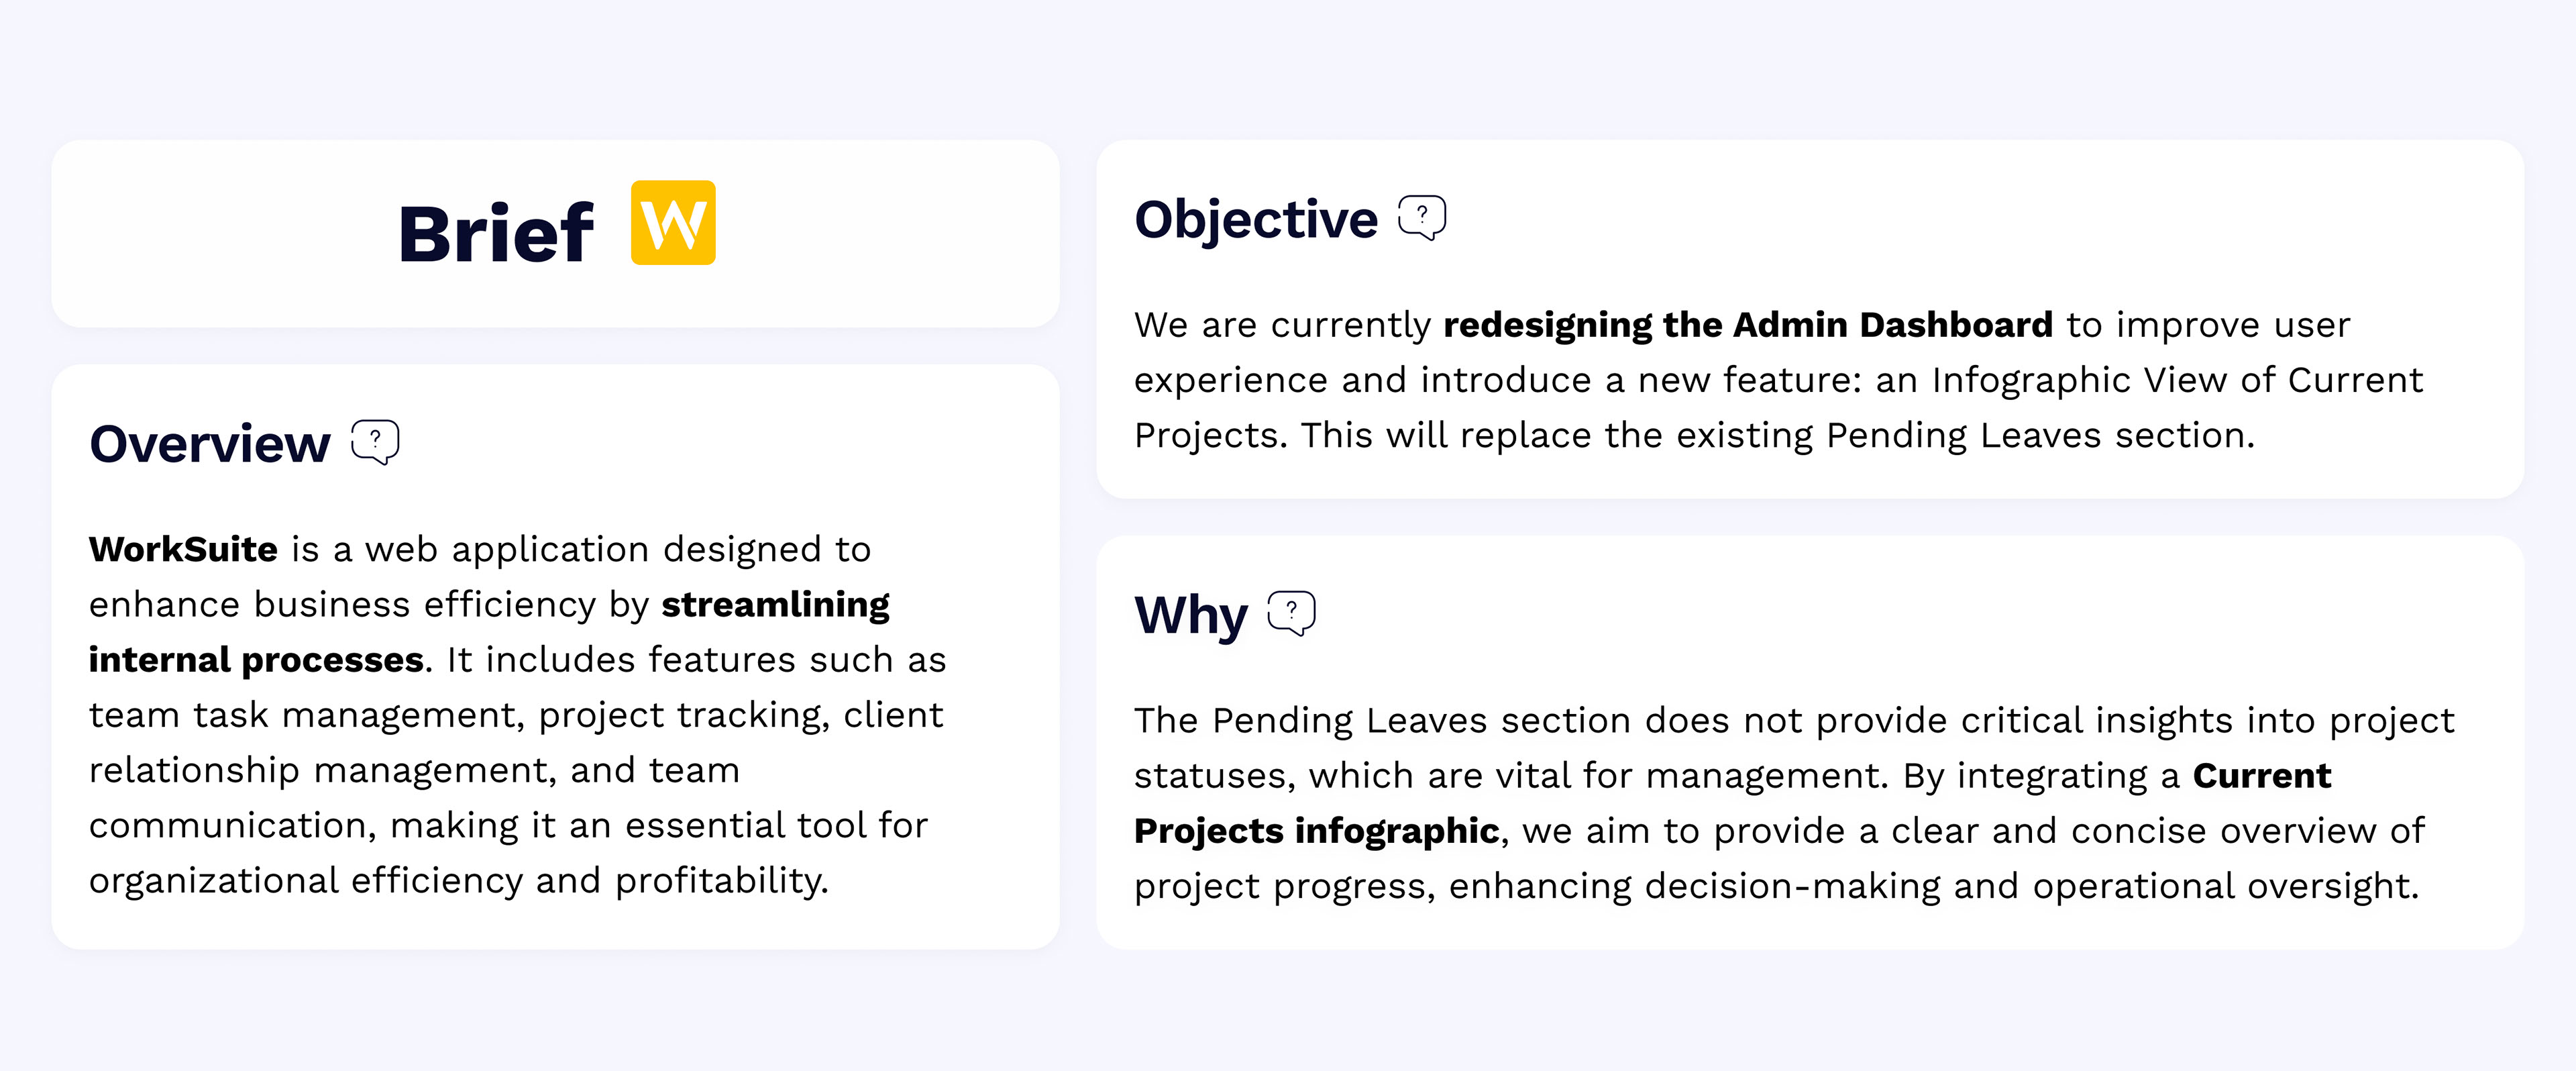Click bold 'streamlining' text in Overview paragraph
This screenshot has height=1071, width=2576.
point(775,605)
